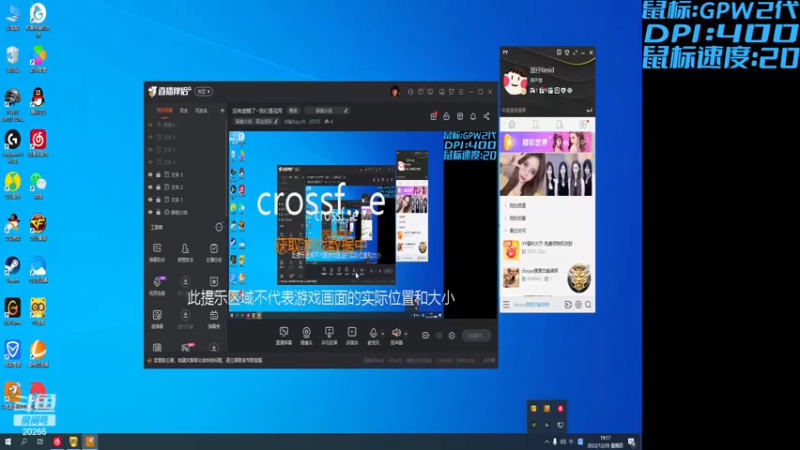The height and width of the screenshot is (450, 800).
Task: Hide the 文本1 layer with its eye icon
Action: coord(150,199)
